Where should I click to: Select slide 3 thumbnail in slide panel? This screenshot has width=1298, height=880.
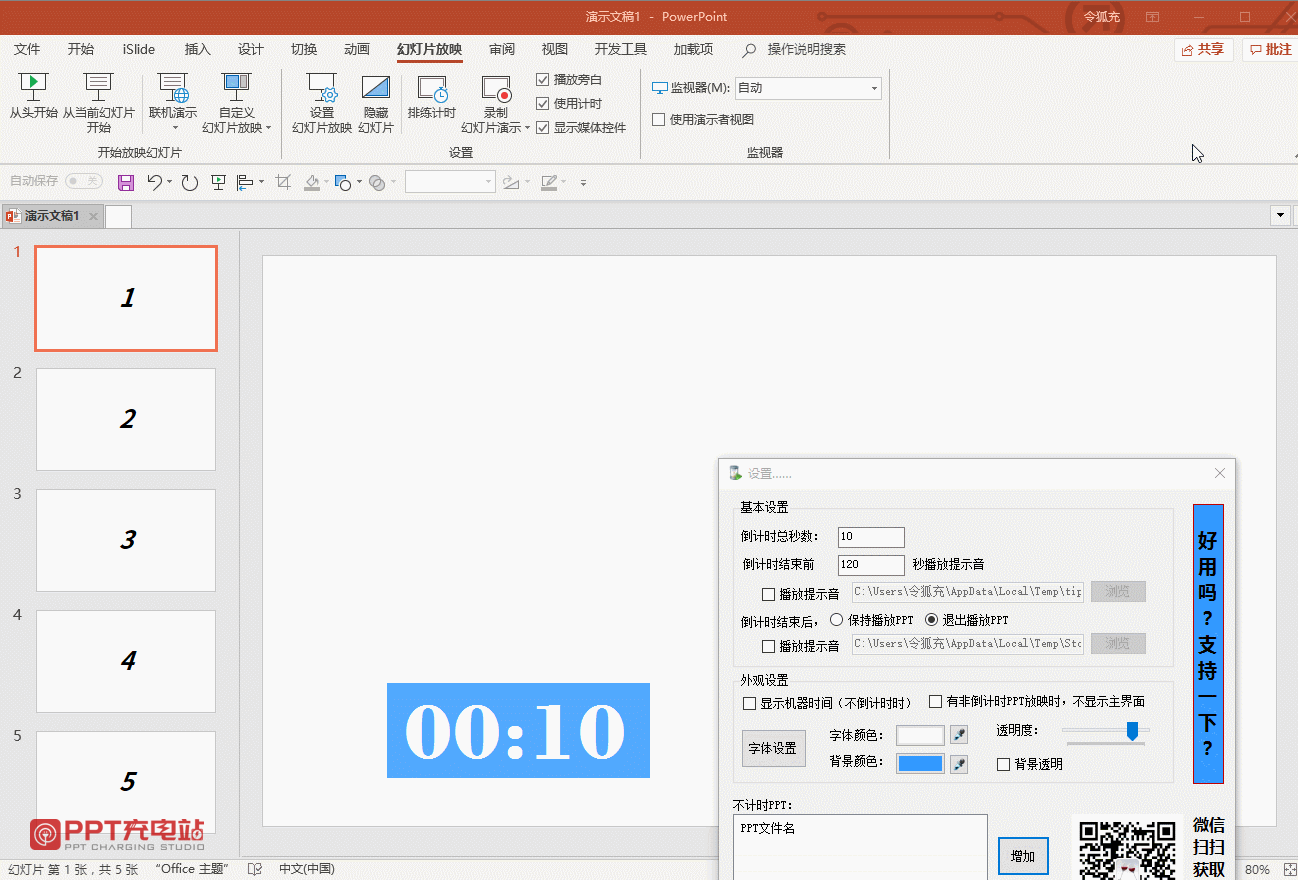tap(125, 540)
